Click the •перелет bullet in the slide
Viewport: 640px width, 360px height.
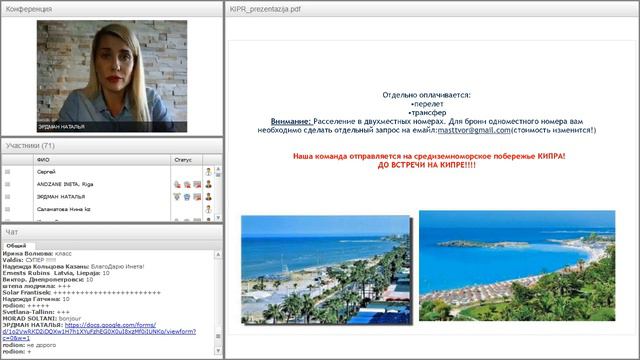click(428, 104)
